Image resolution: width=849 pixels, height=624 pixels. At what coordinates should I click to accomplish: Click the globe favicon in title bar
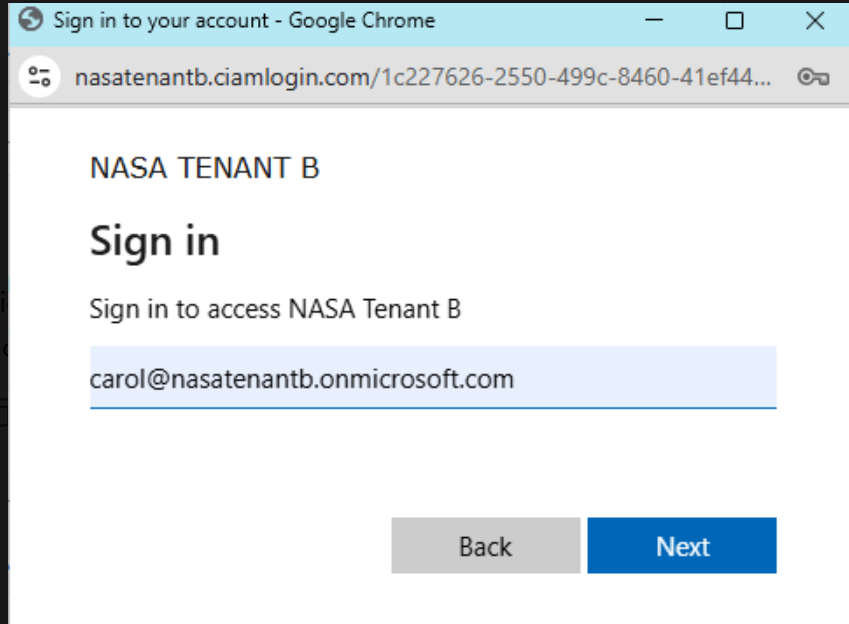(x=30, y=20)
